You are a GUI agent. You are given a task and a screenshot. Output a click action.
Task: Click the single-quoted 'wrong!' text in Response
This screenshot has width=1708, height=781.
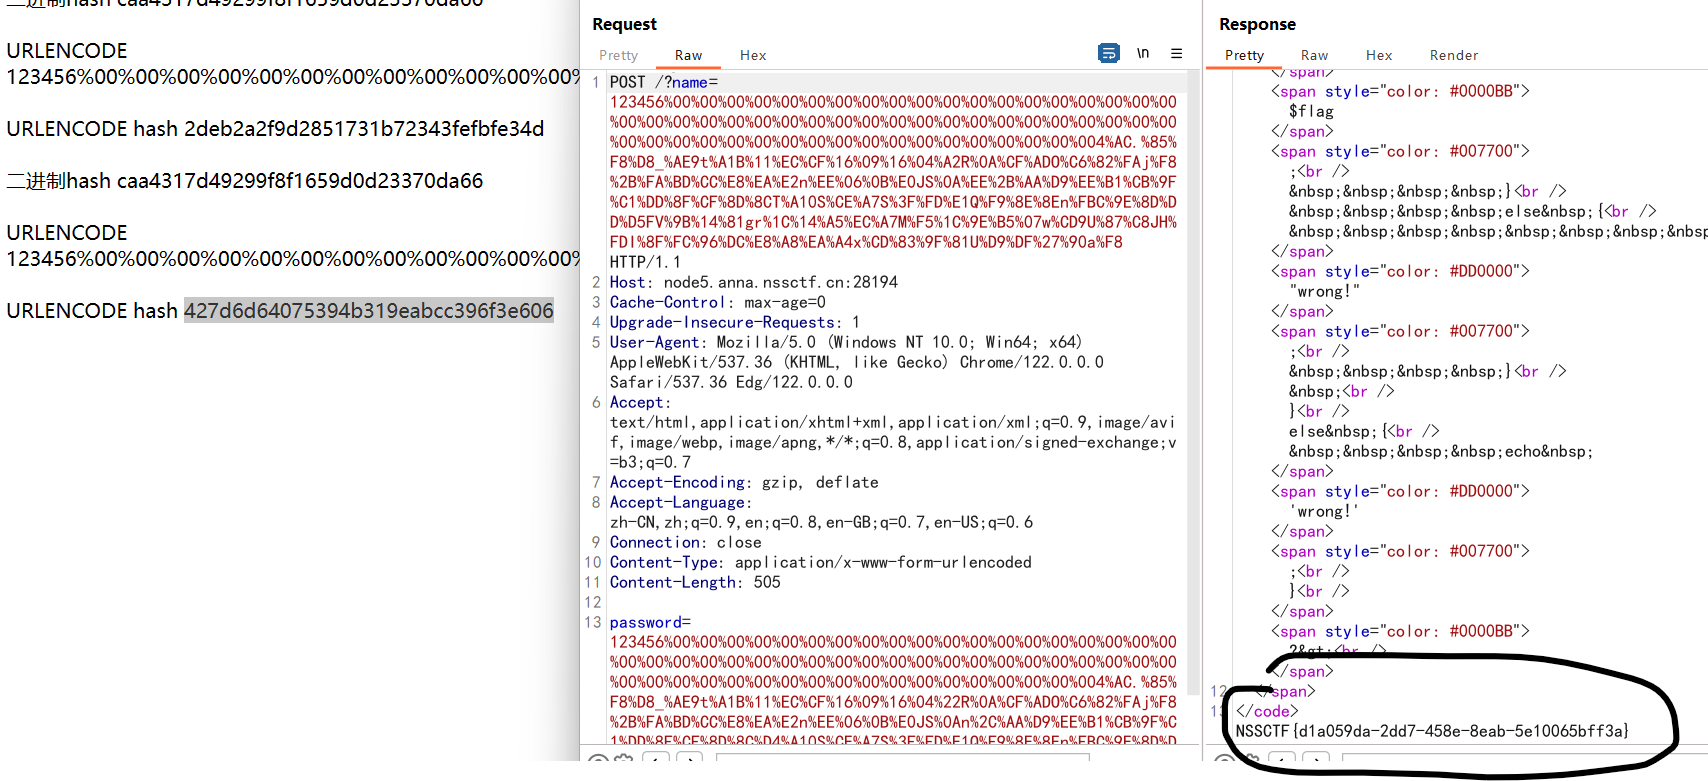1325,511
